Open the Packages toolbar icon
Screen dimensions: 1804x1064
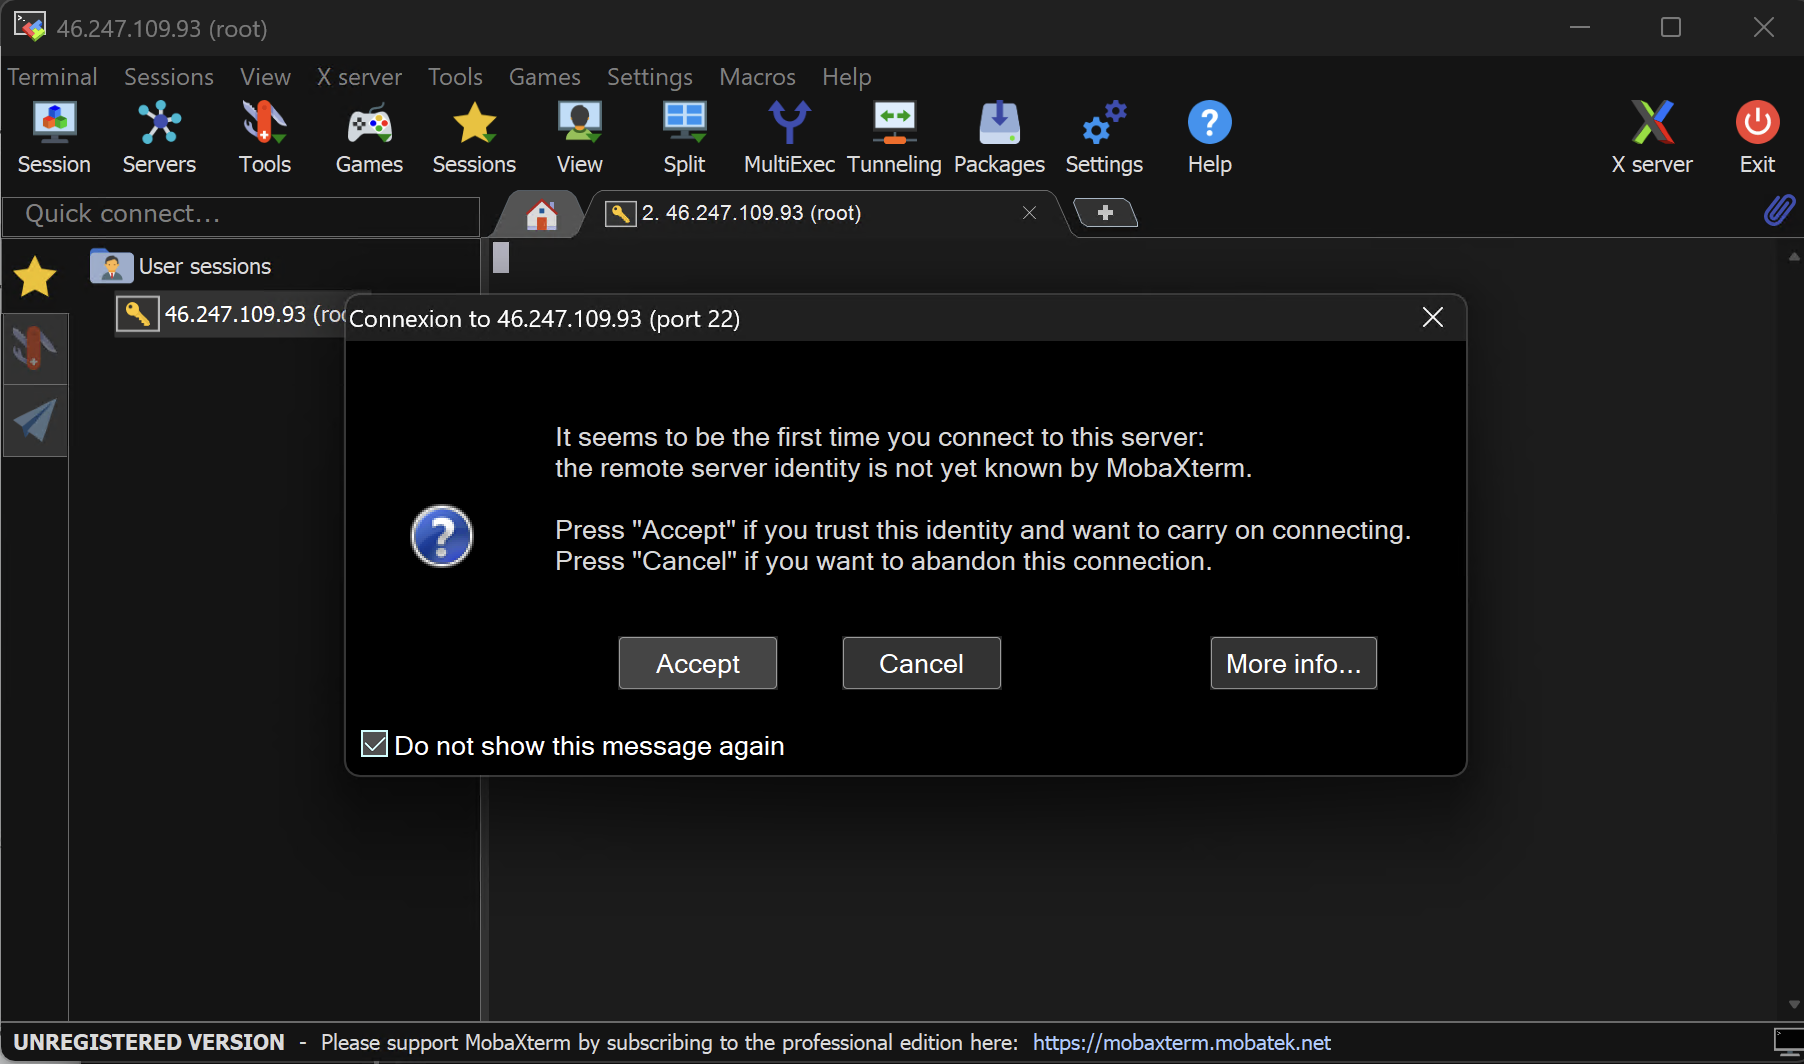click(999, 138)
